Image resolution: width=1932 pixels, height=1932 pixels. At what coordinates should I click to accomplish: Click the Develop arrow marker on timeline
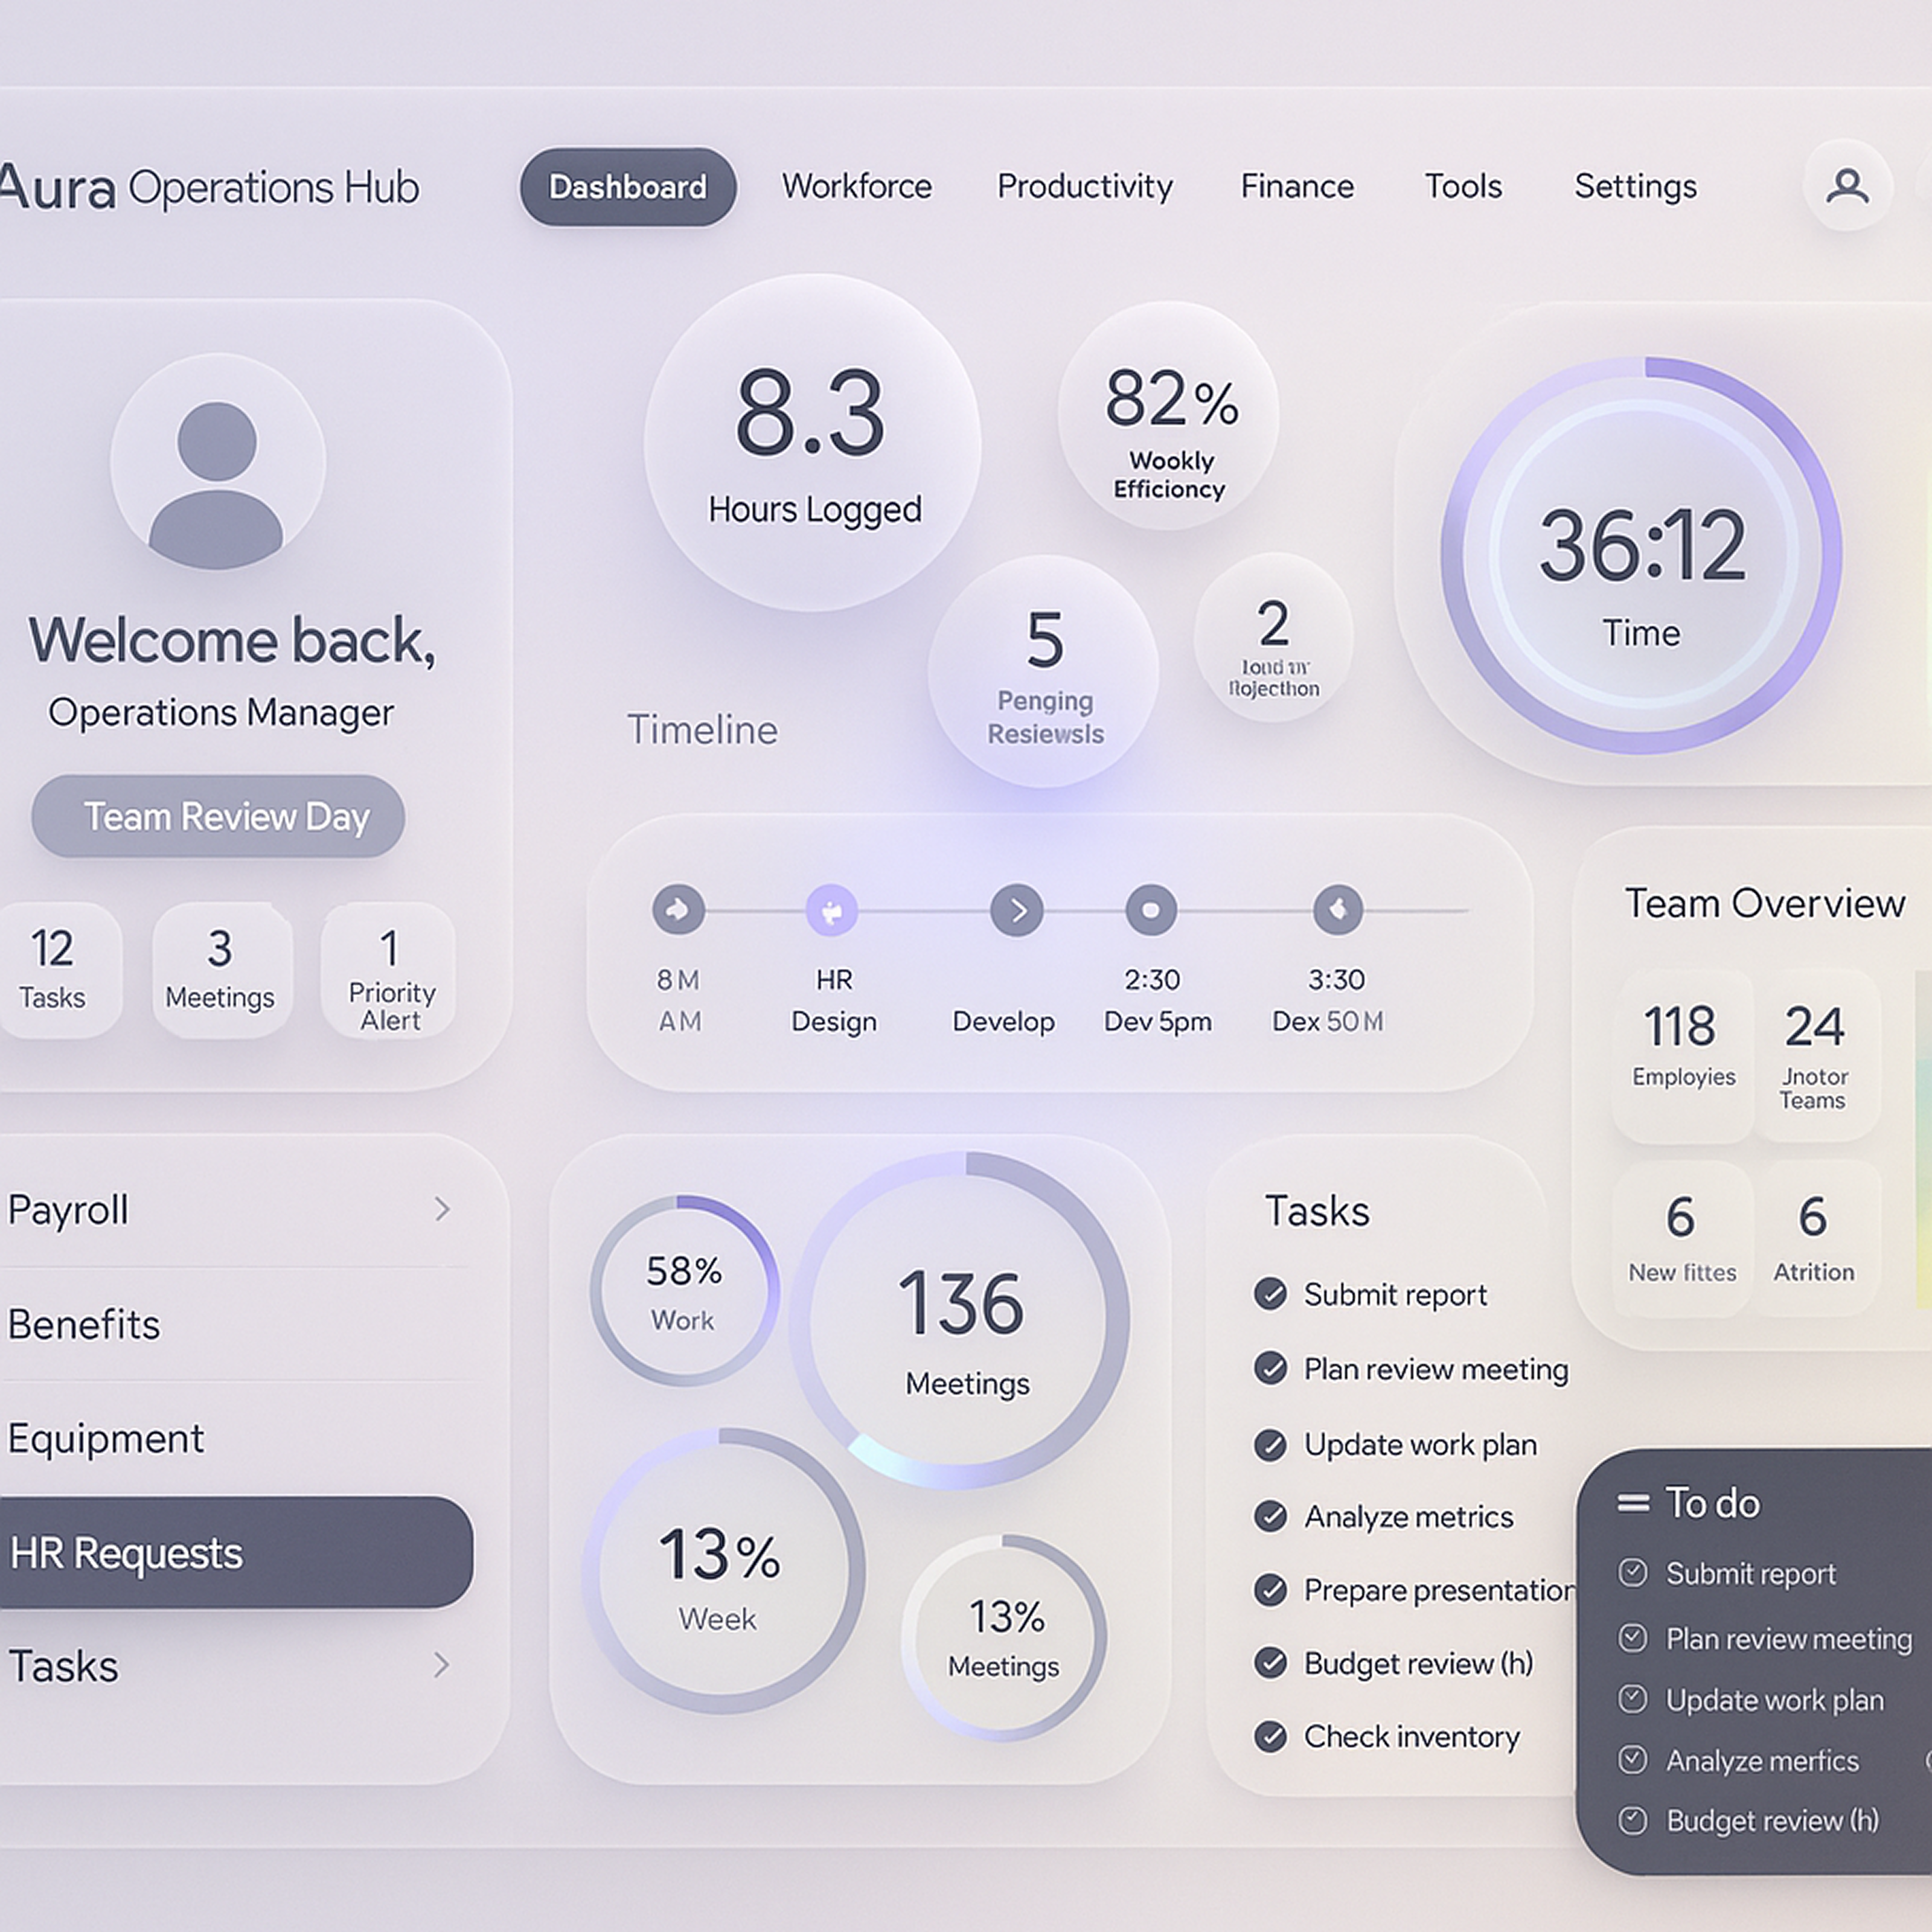[1017, 910]
